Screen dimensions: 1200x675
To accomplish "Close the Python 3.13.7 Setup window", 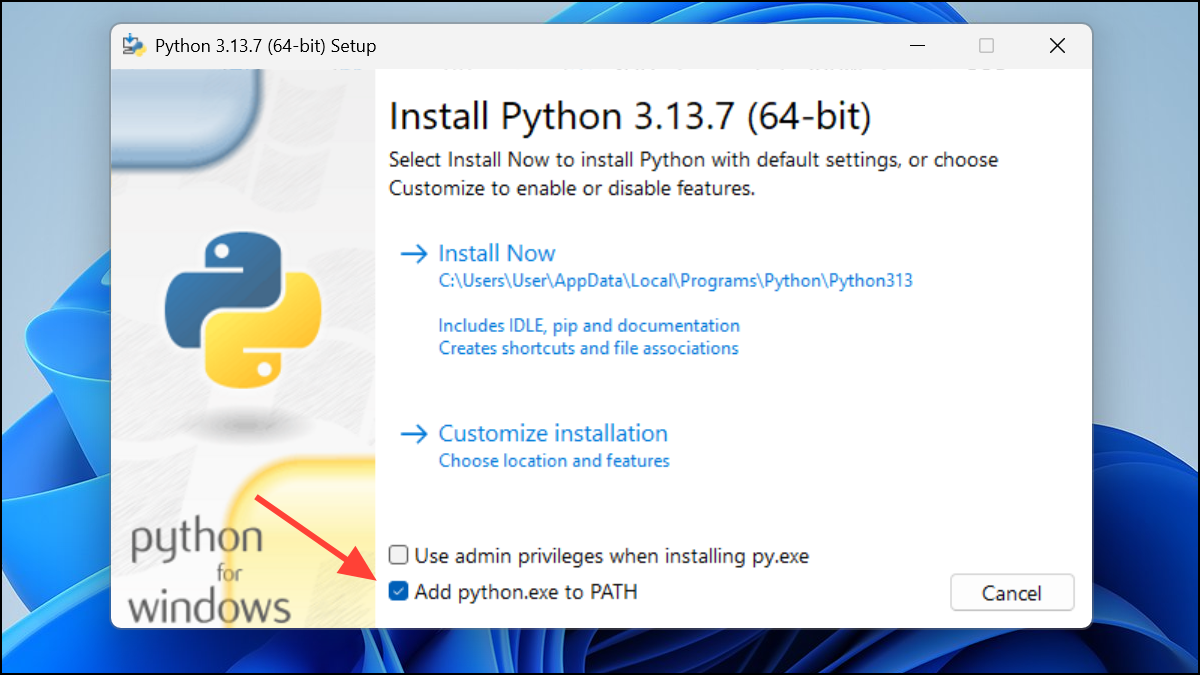I will [x=1057, y=46].
